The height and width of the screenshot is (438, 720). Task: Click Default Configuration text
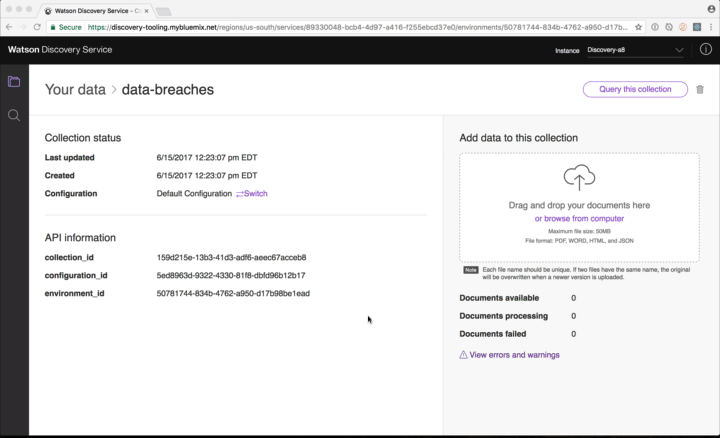pos(194,193)
